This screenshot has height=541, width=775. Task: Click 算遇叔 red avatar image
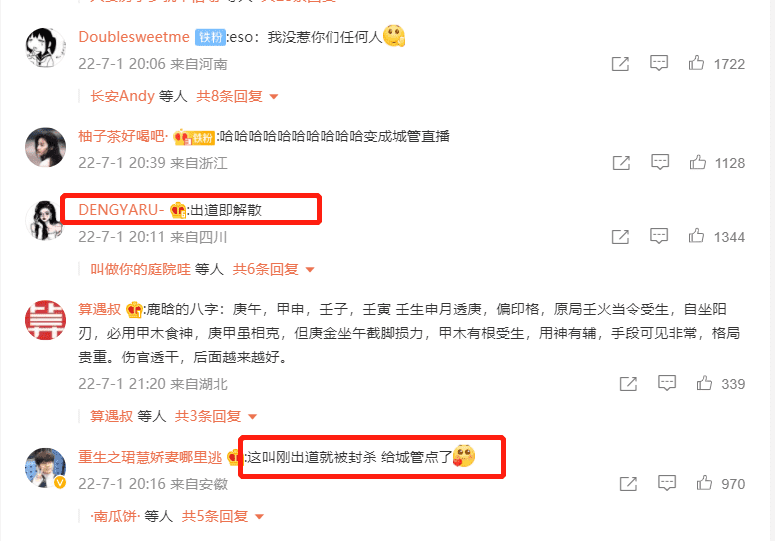point(45,320)
